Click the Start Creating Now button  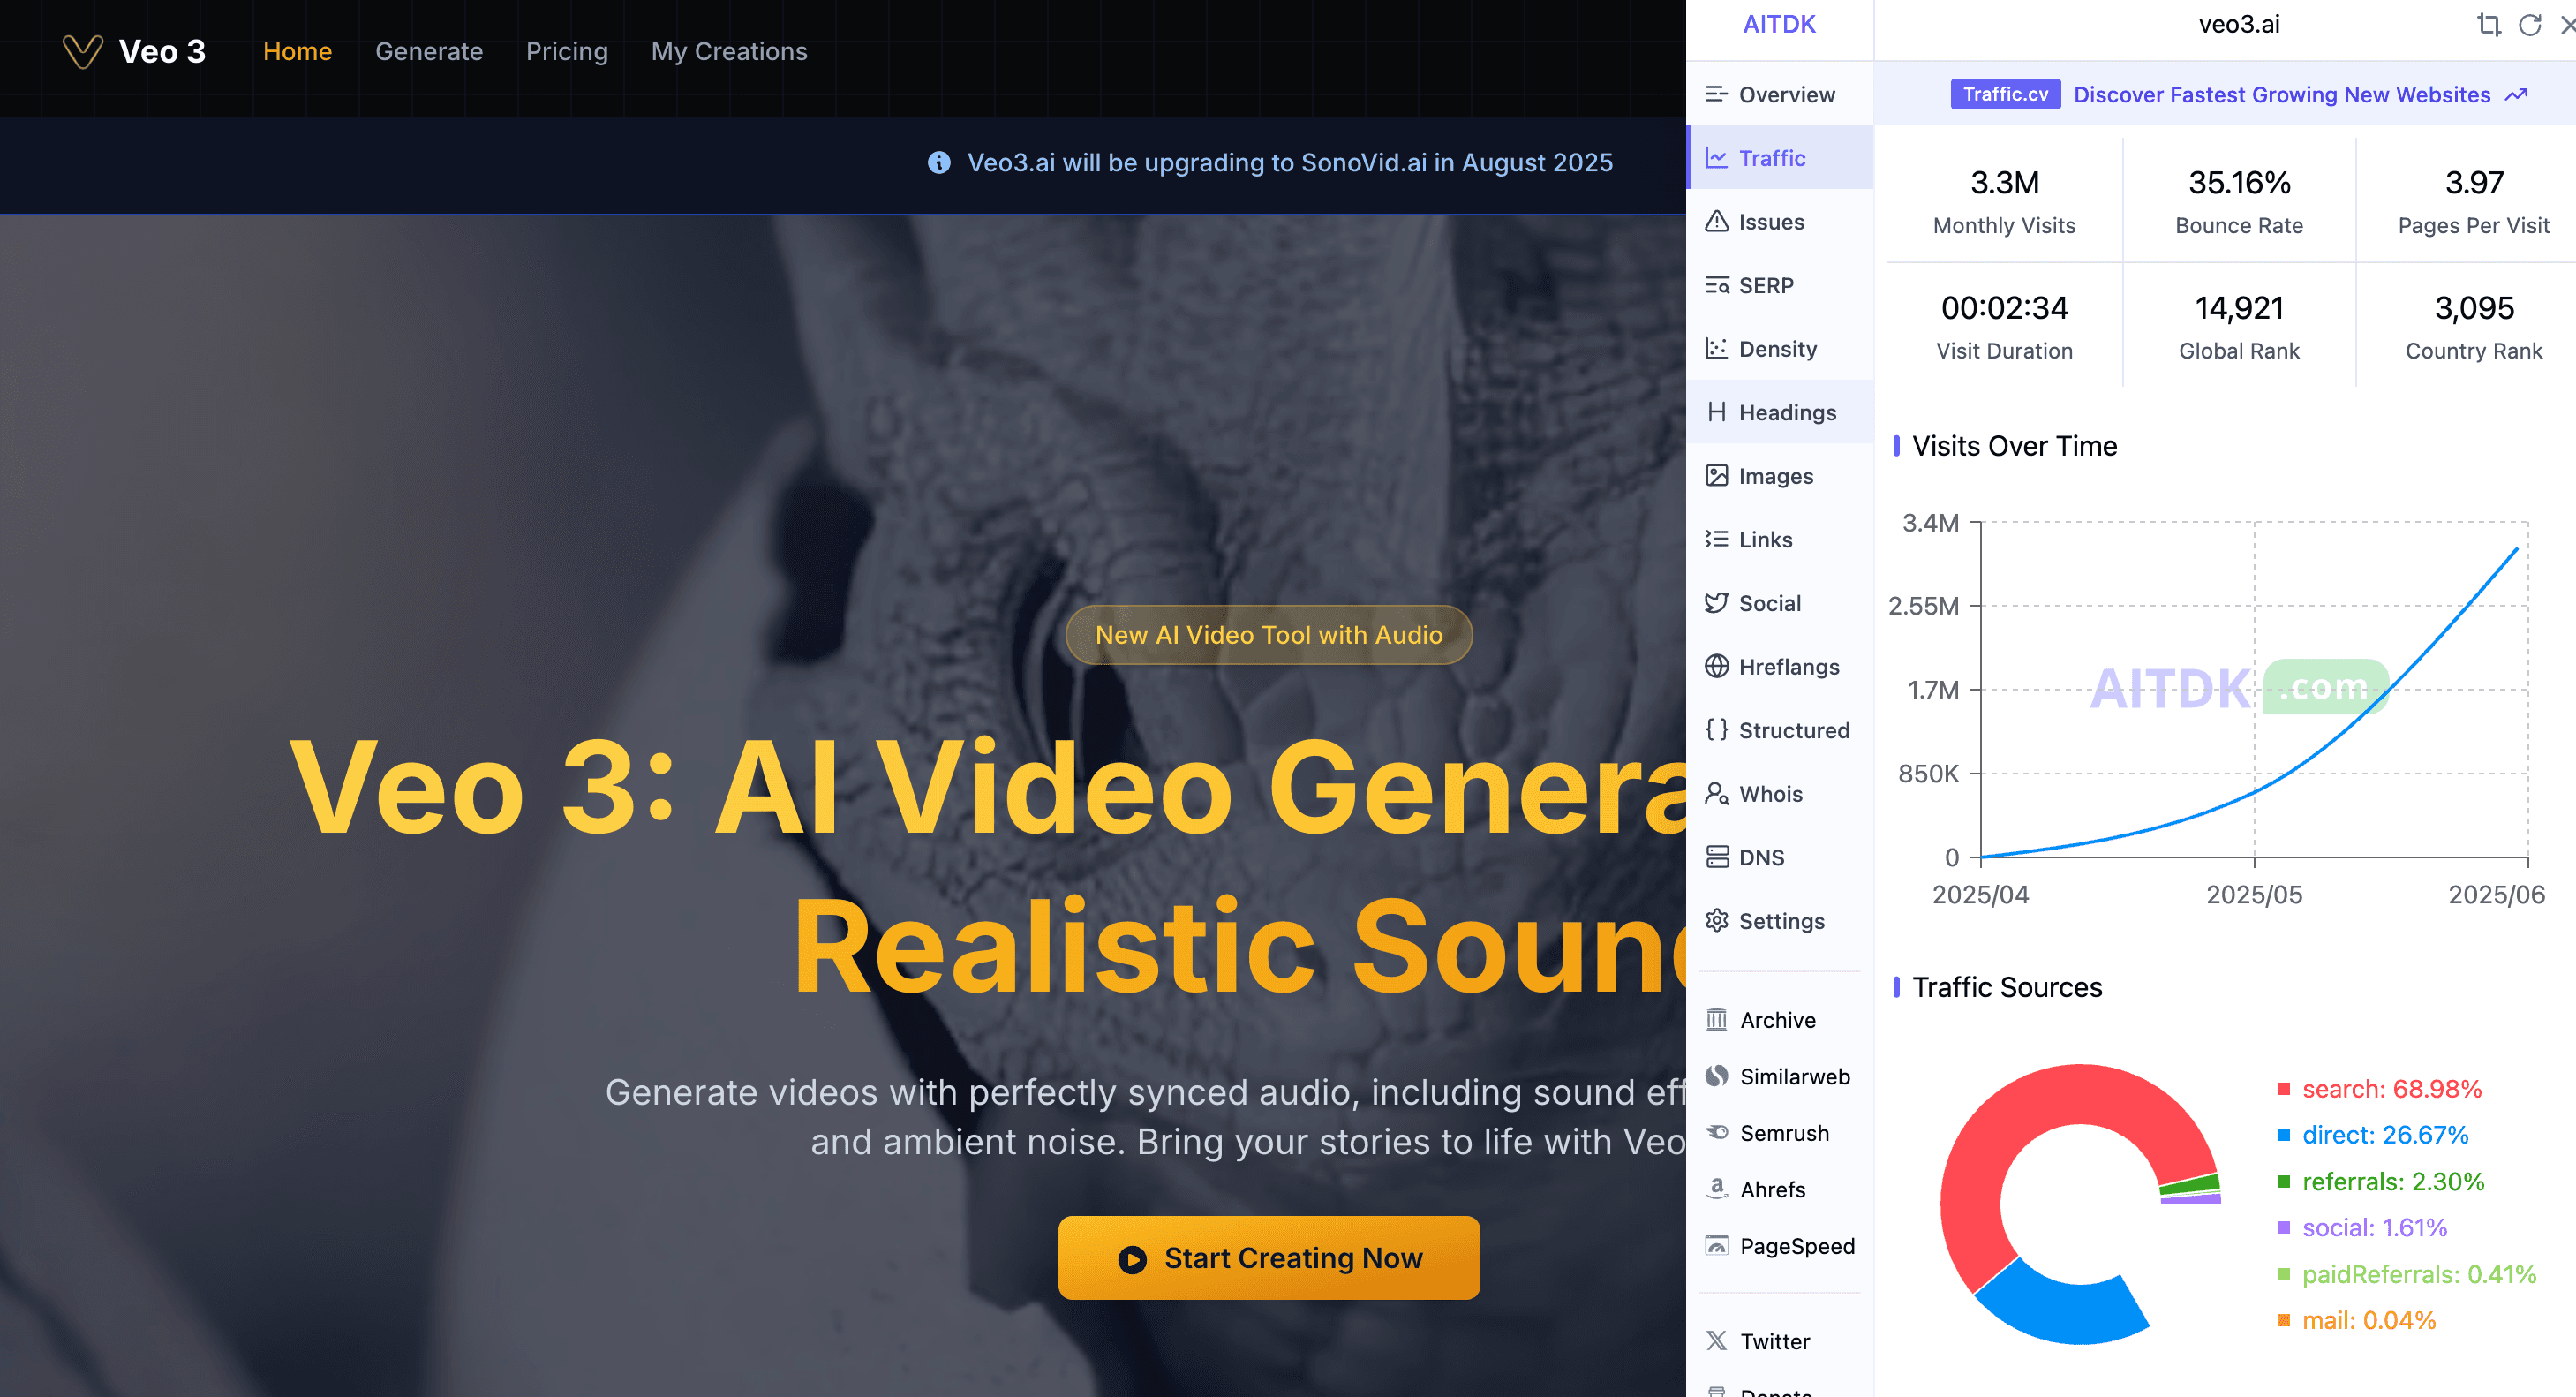(x=1269, y=1258)
